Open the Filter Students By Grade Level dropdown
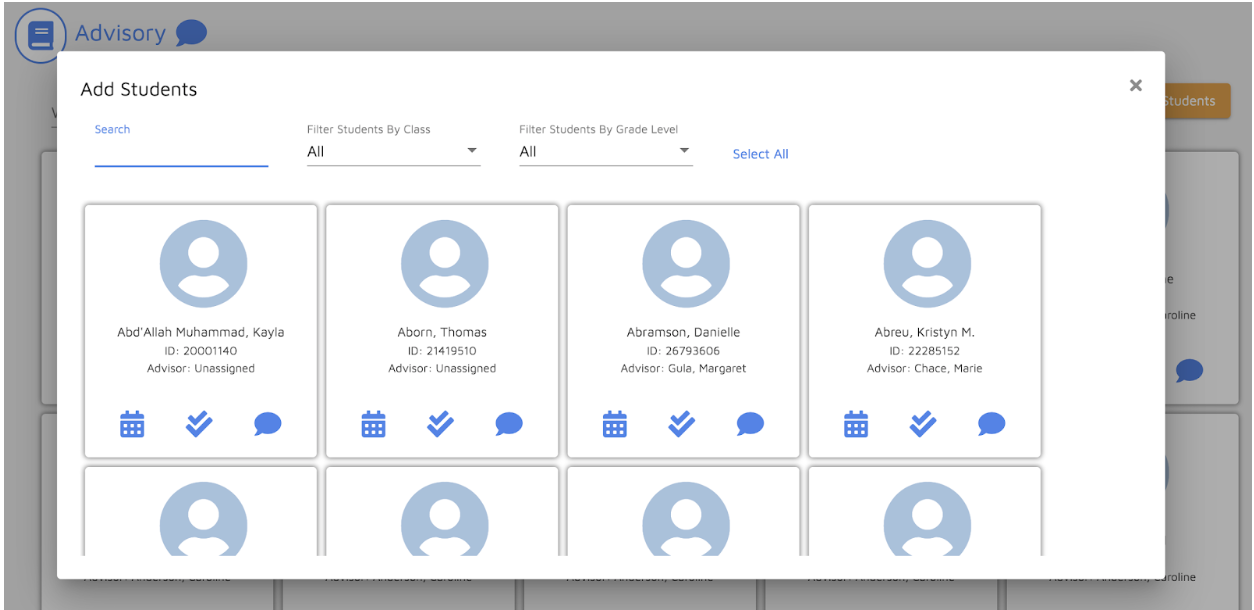This screenshot has height=610, width=1254. 605,151
